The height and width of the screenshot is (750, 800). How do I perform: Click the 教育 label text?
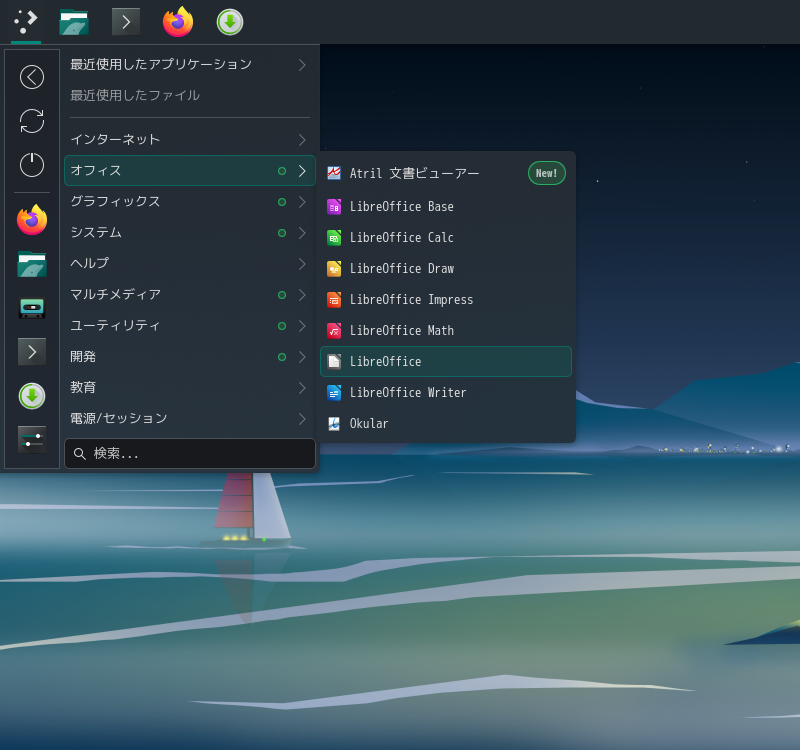click(83, 387)
